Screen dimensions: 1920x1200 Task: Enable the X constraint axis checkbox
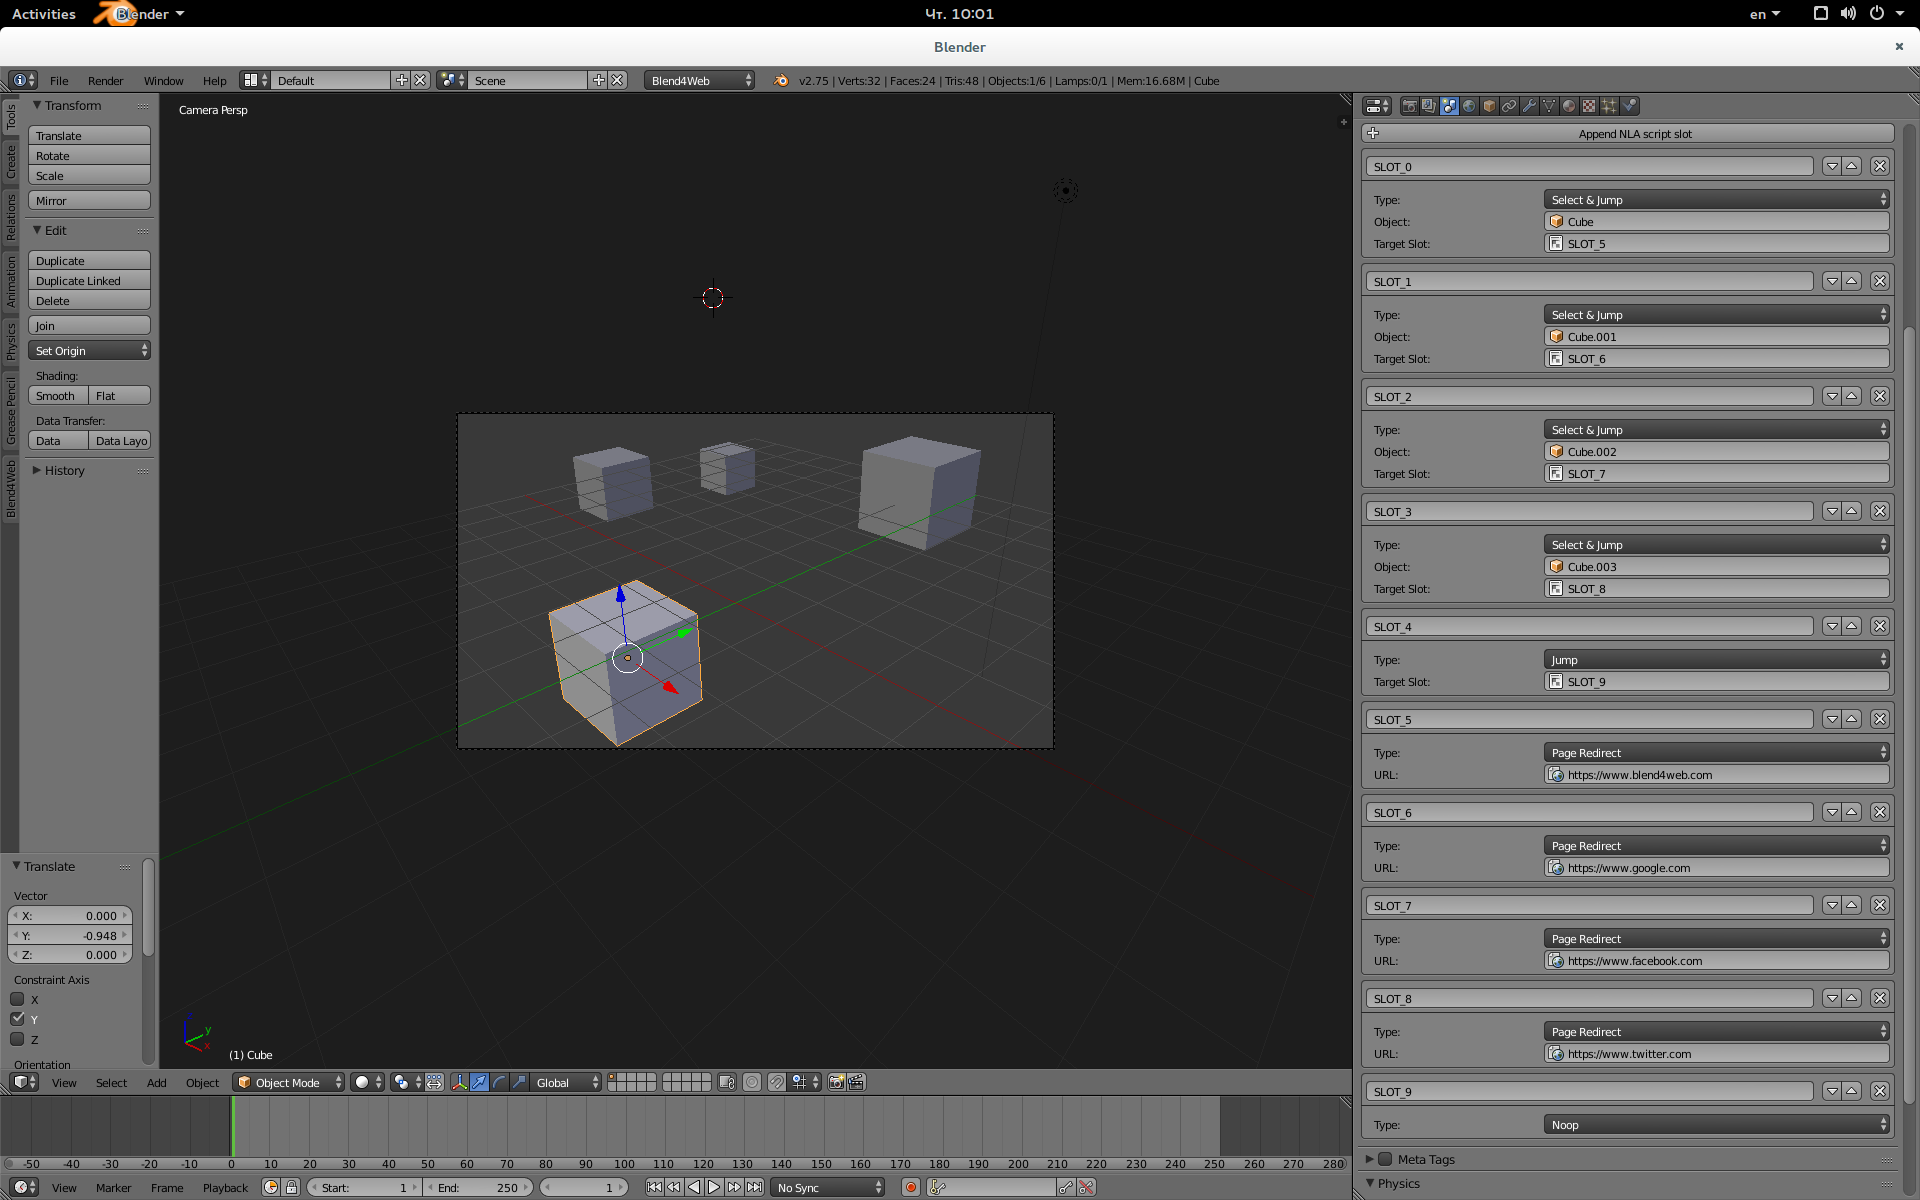click(x=17, y=999)
